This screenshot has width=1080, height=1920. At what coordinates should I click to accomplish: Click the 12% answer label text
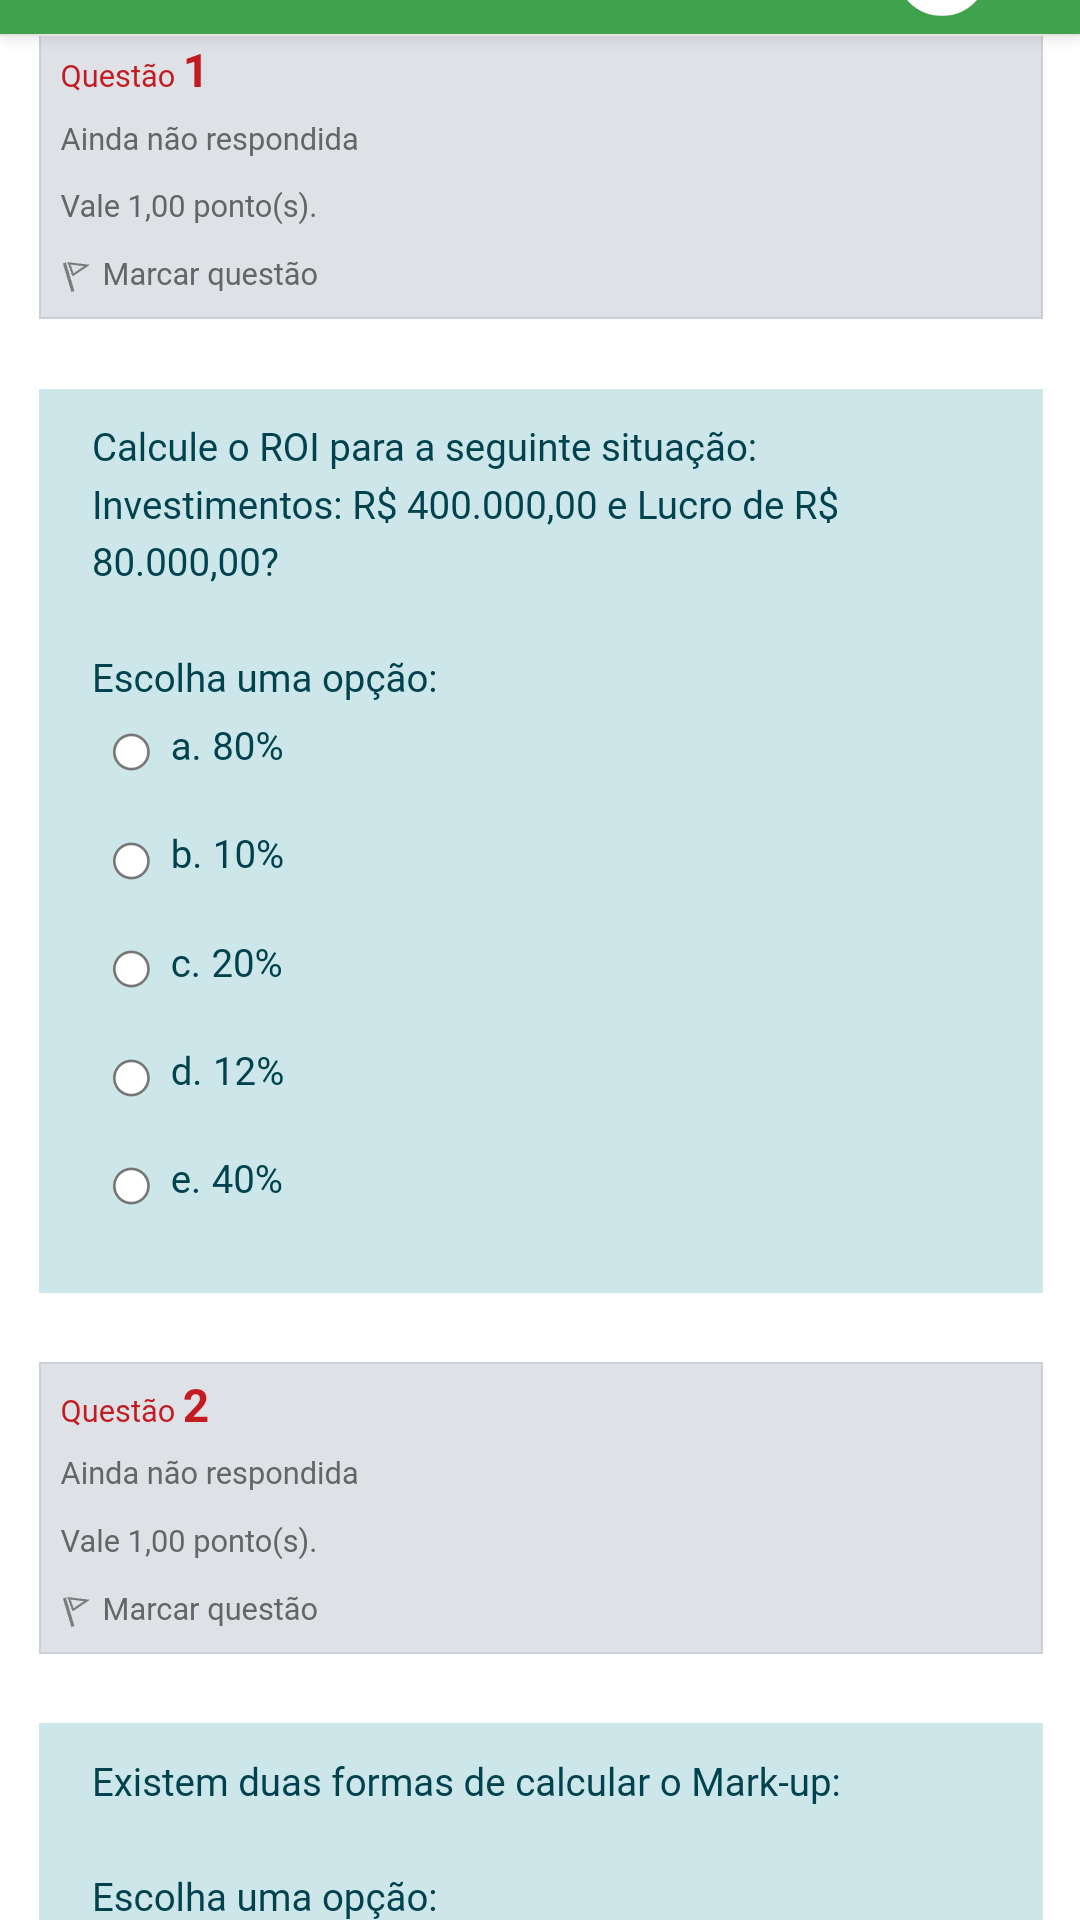pos(247,1072)
